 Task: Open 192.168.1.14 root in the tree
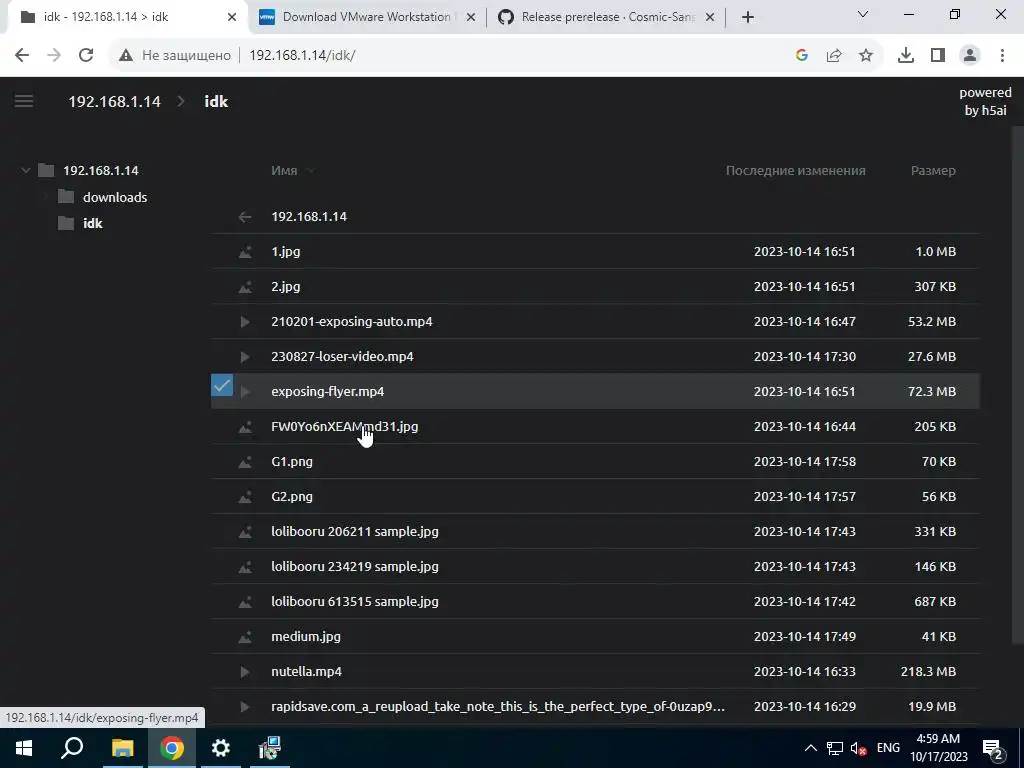point(101,170)
